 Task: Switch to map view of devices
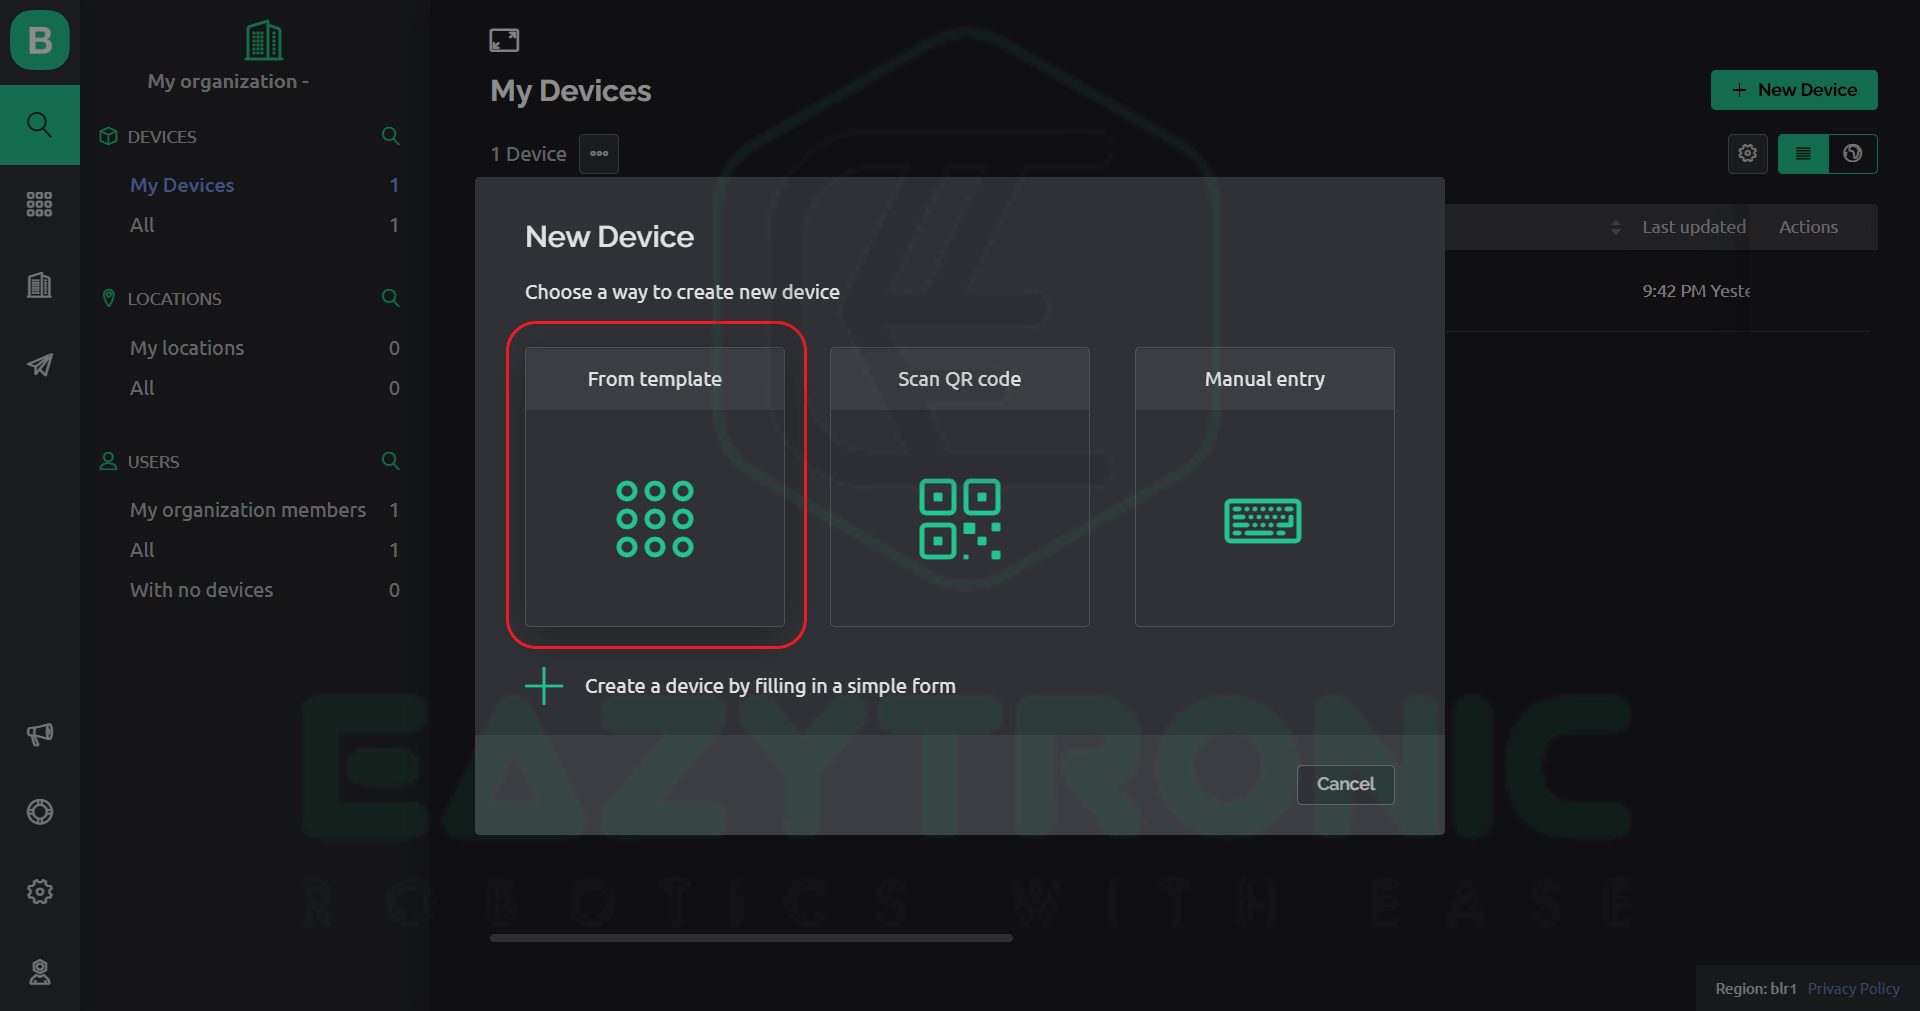(1853, 154)
